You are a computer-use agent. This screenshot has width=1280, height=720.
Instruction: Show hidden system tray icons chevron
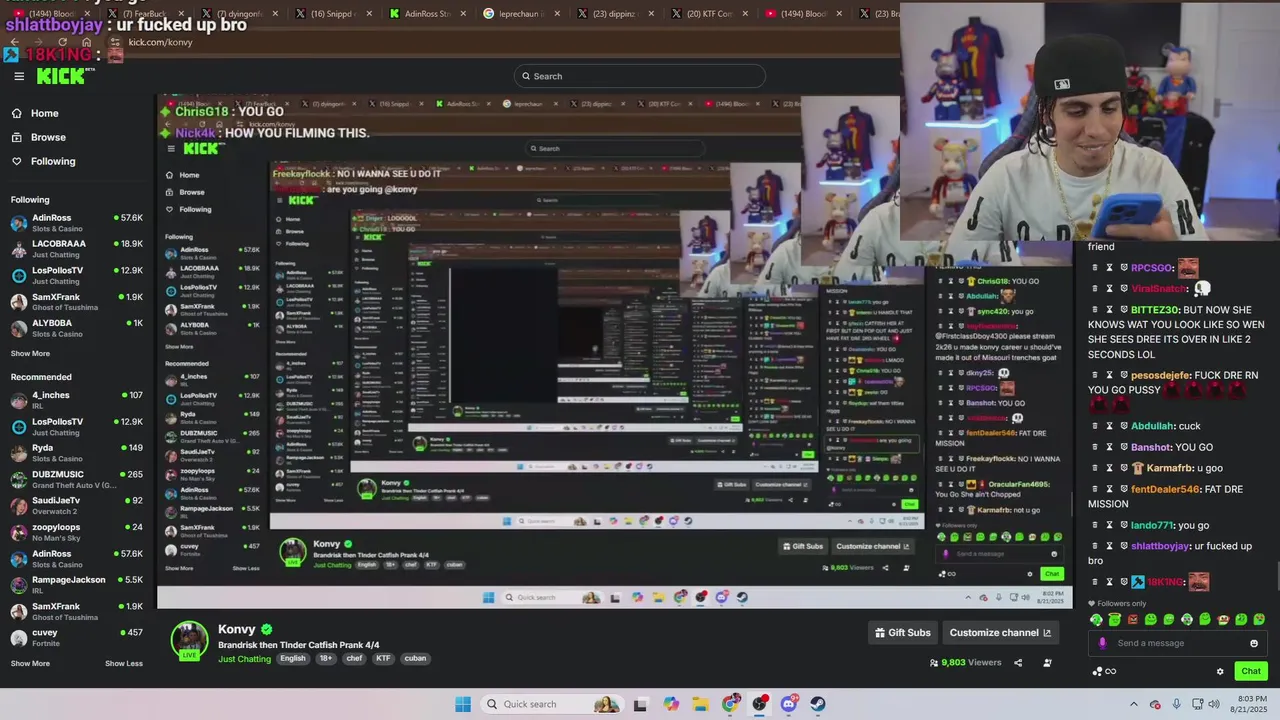1134,704
